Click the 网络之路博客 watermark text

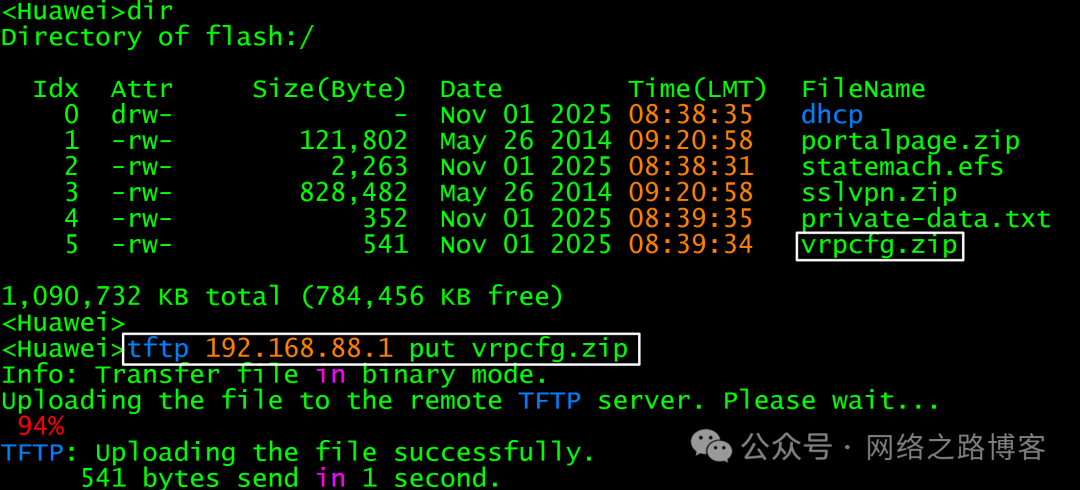tap(955, 447)
